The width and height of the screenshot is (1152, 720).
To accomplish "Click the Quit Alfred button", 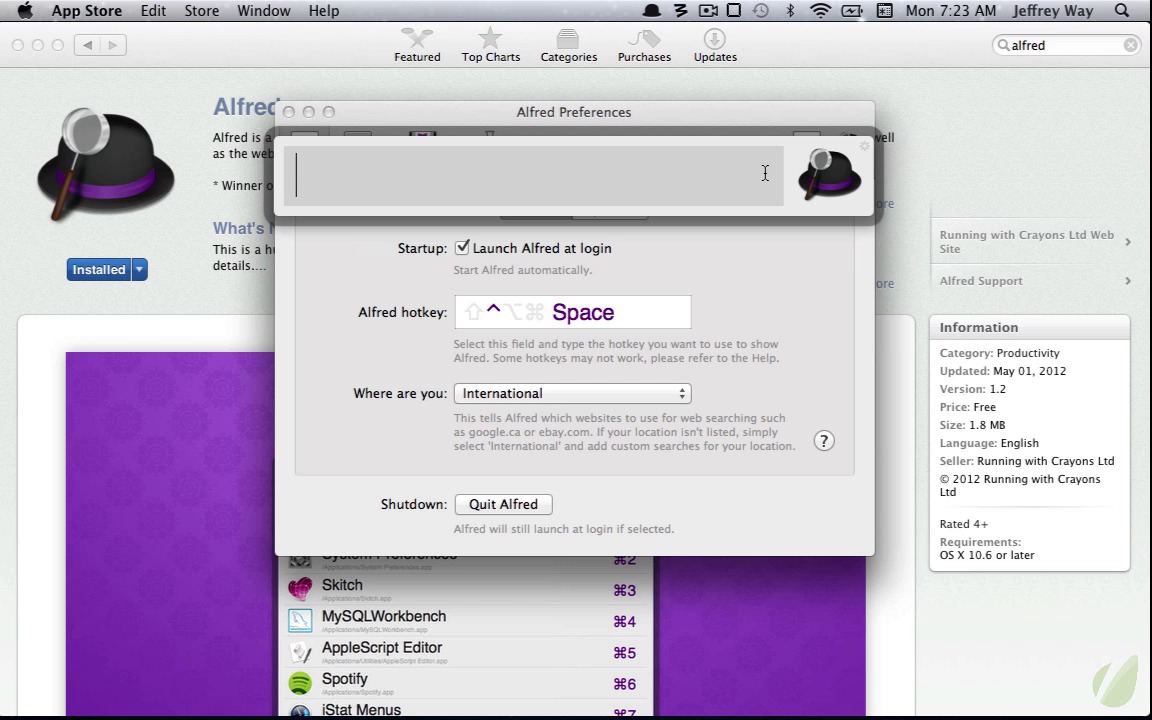I will point(503,504).
